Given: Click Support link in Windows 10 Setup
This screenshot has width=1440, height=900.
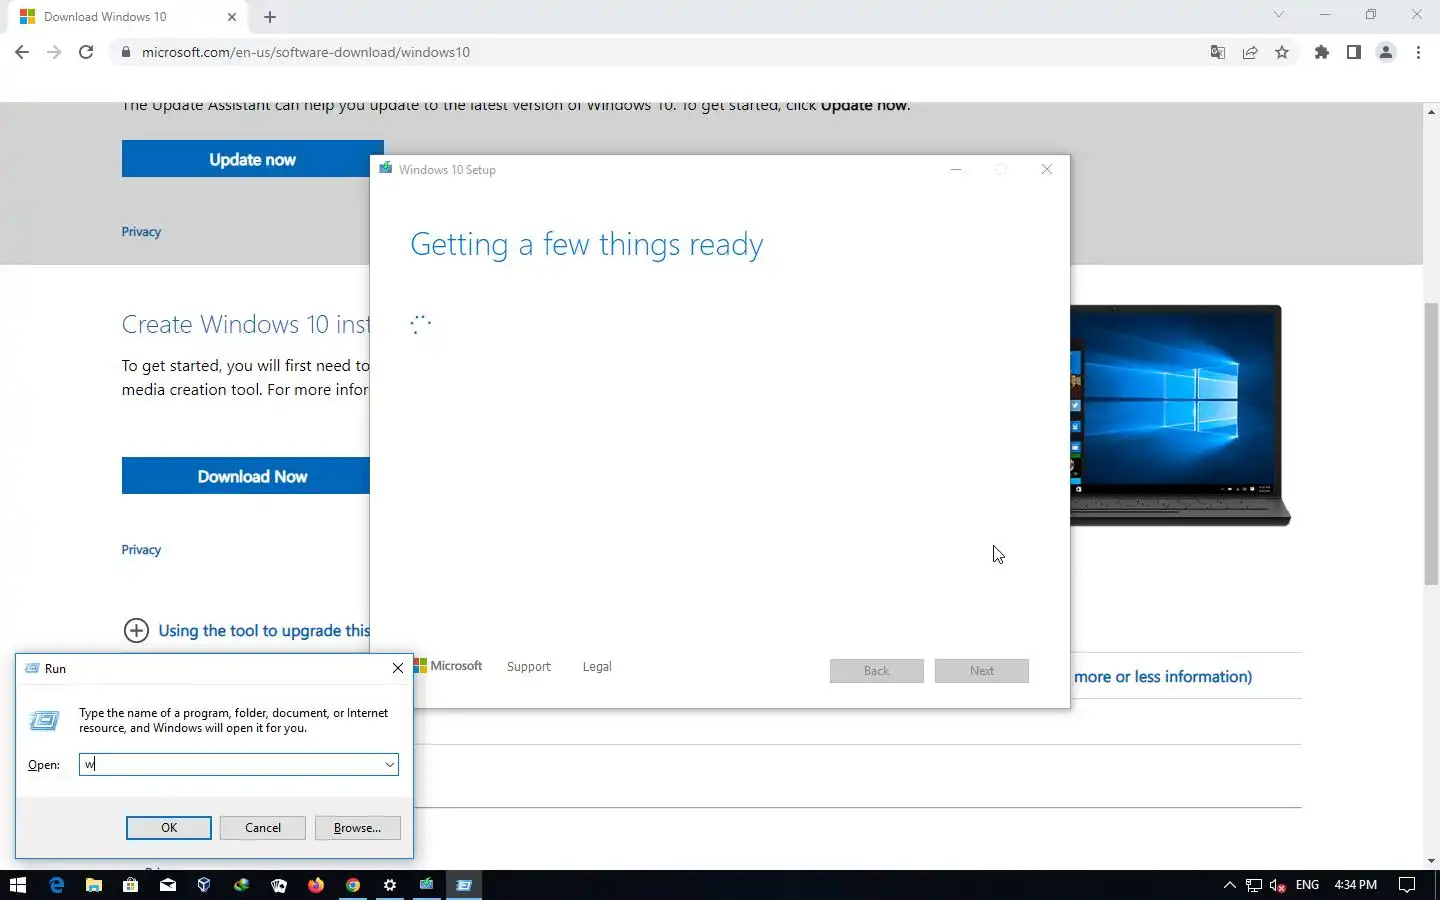Looking at the screenshot, I should [x=528, y=667].
